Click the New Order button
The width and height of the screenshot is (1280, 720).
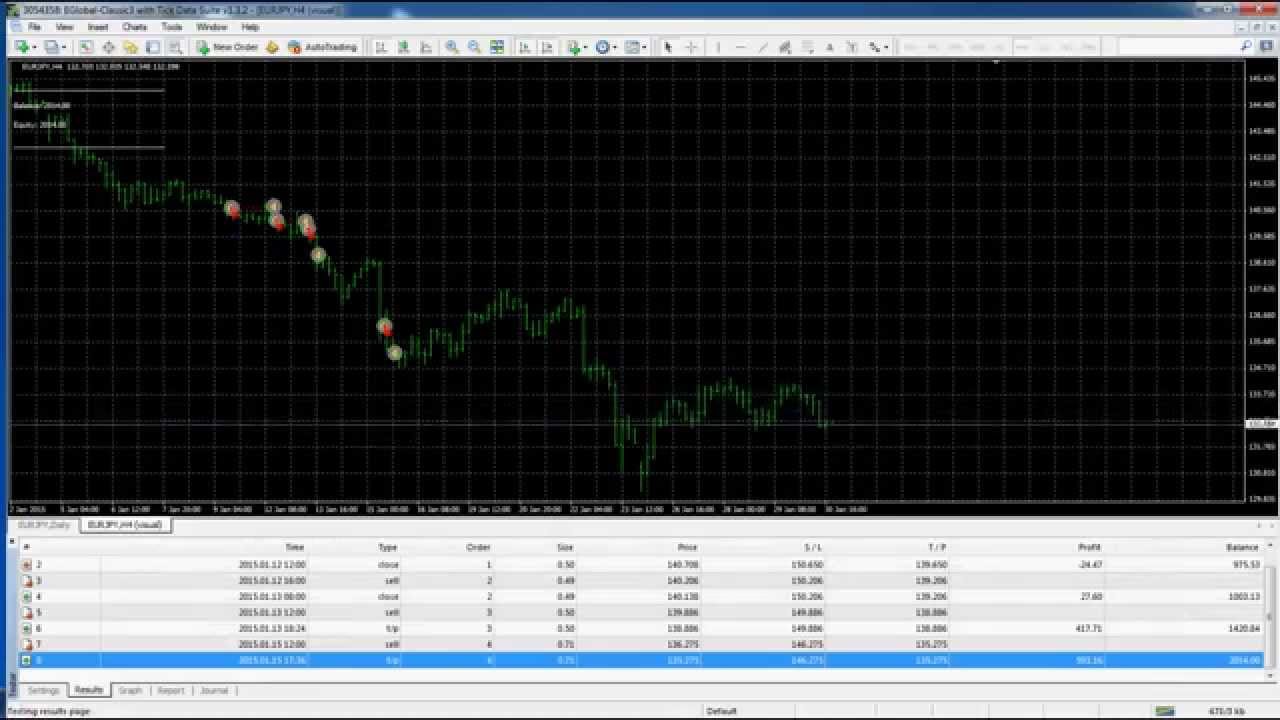click(x=227, y=47)
